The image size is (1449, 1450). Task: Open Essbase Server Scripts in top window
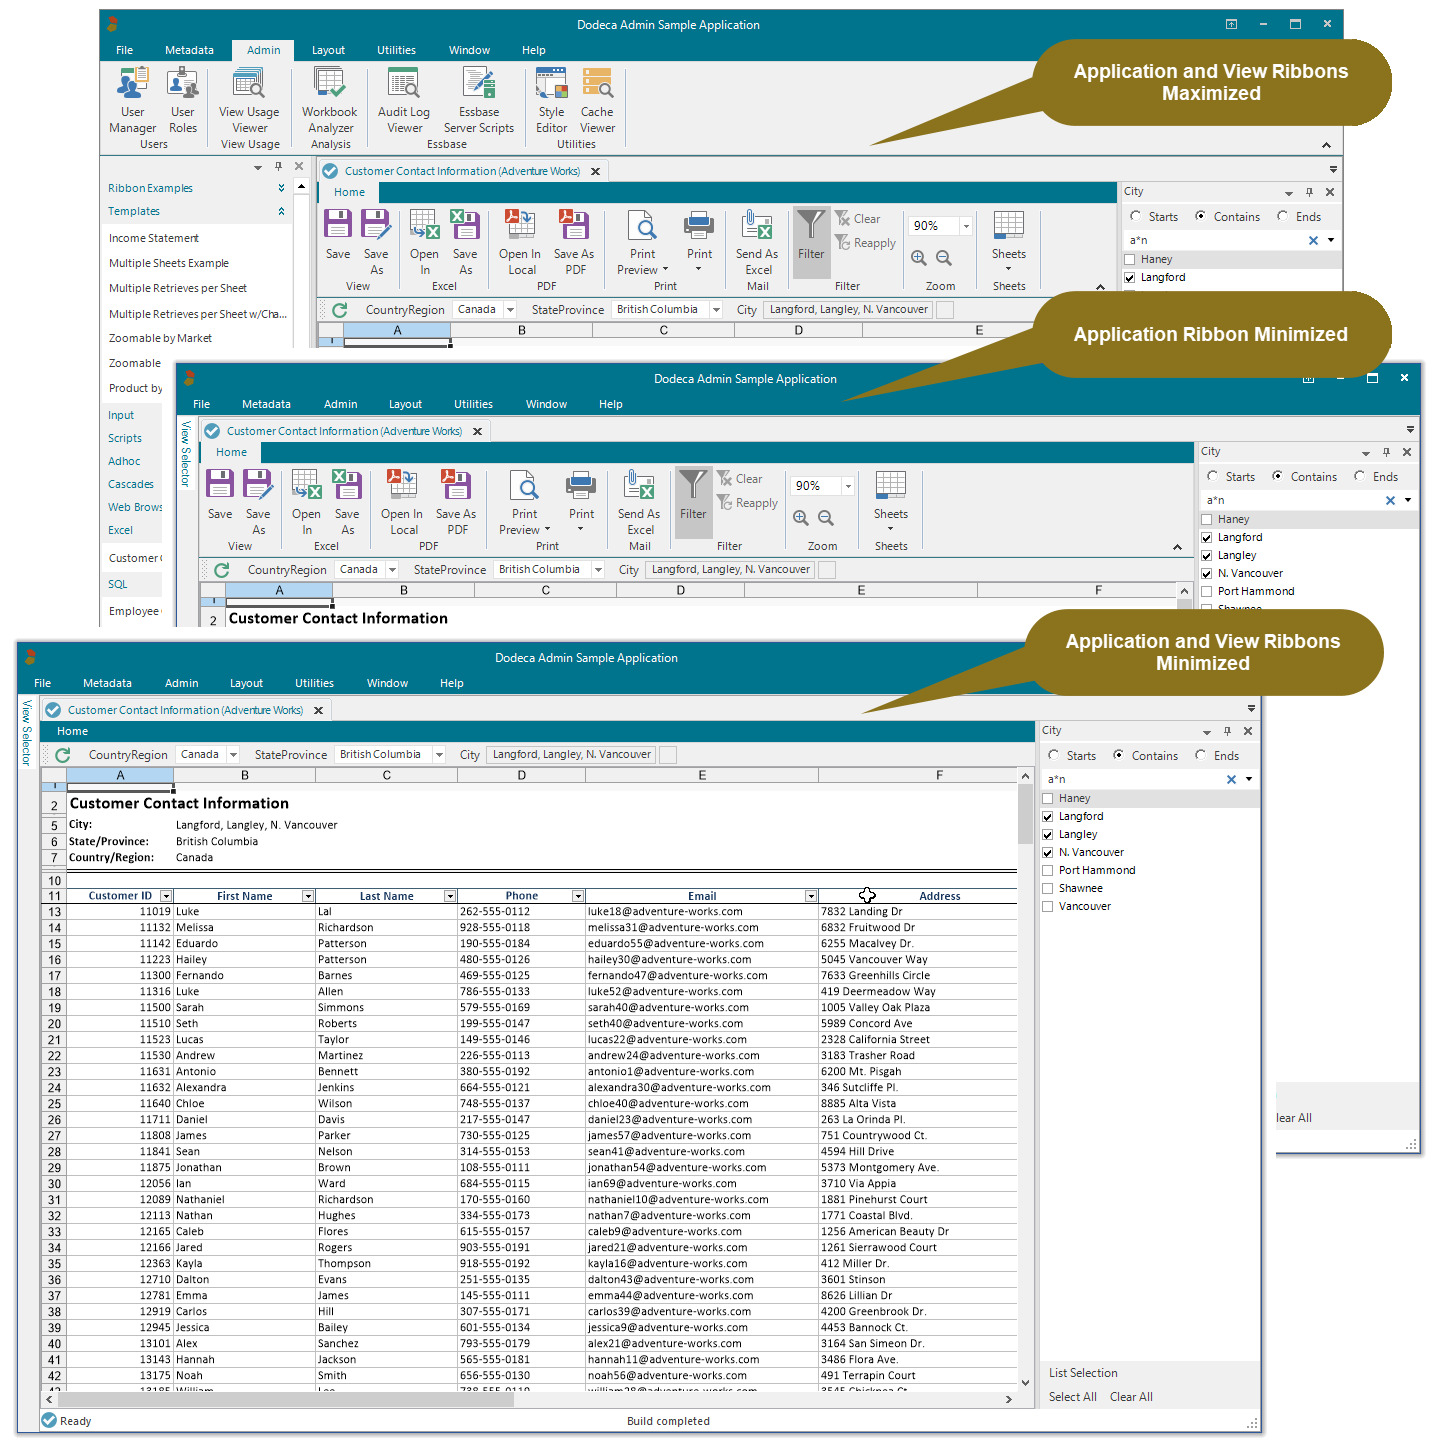point(479,100)
